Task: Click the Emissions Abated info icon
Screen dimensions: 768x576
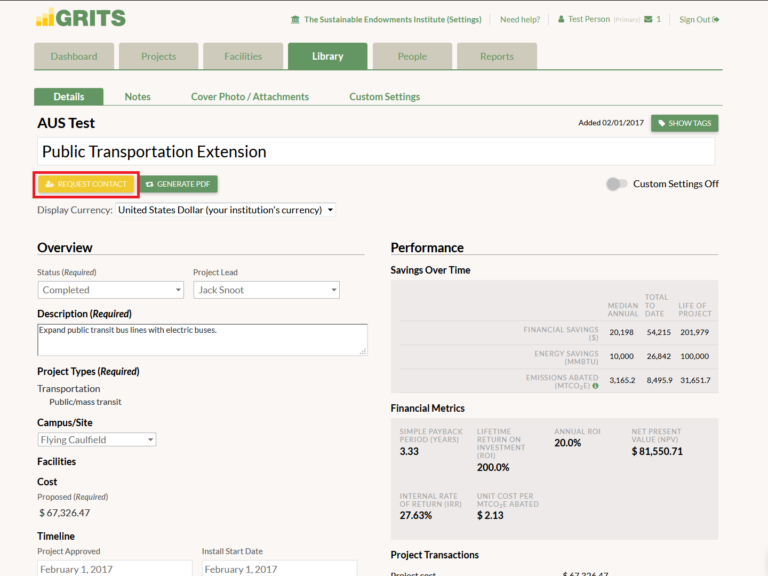Action: click(x=595, y=385)
